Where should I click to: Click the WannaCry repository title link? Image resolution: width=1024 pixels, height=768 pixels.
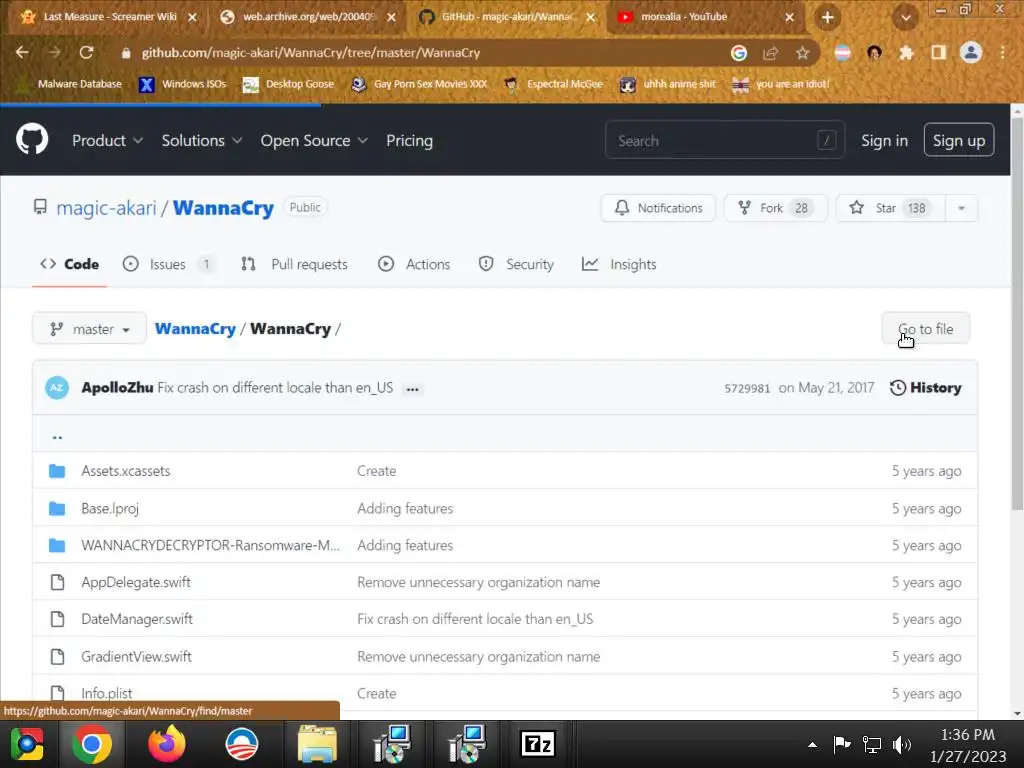click(x=223, y=208)
